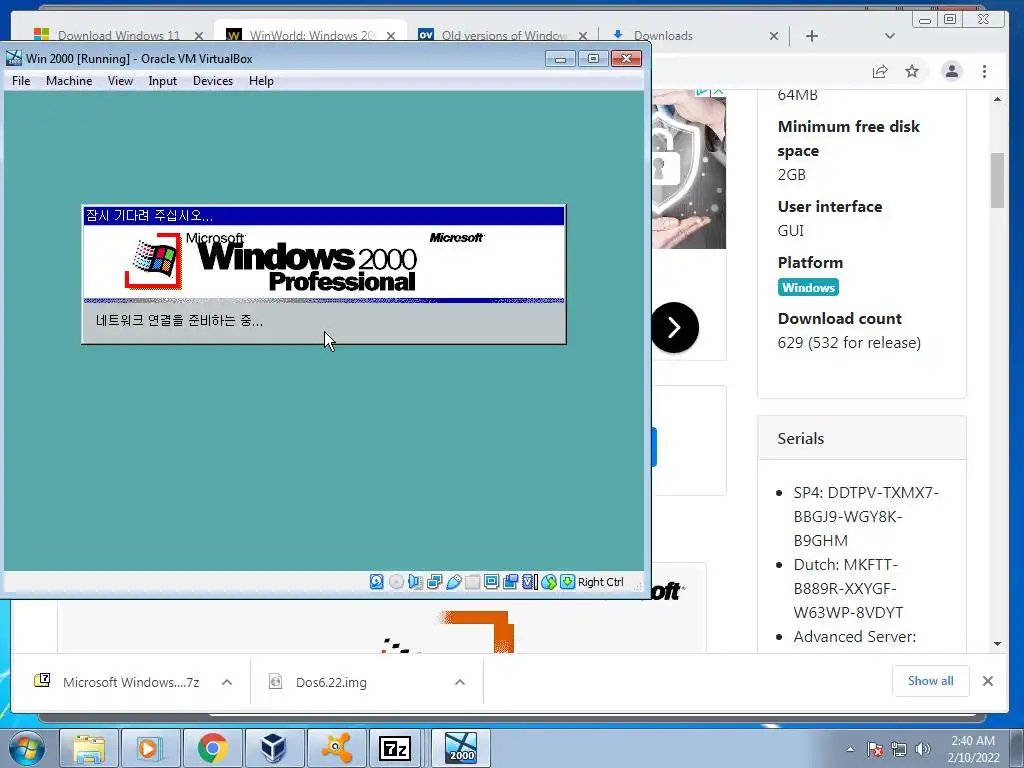Click the recording indicator icon in VirtualBox status bar
Image resolution: width=1024 pixels, height=768 pixels.
point(510,582)
